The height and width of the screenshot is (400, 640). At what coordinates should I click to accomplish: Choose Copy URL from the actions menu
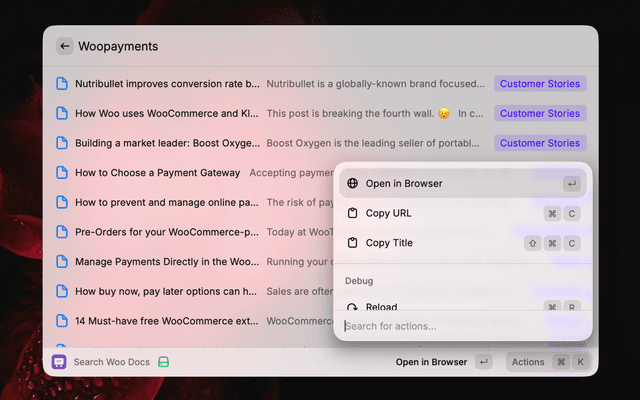point(389,213)
